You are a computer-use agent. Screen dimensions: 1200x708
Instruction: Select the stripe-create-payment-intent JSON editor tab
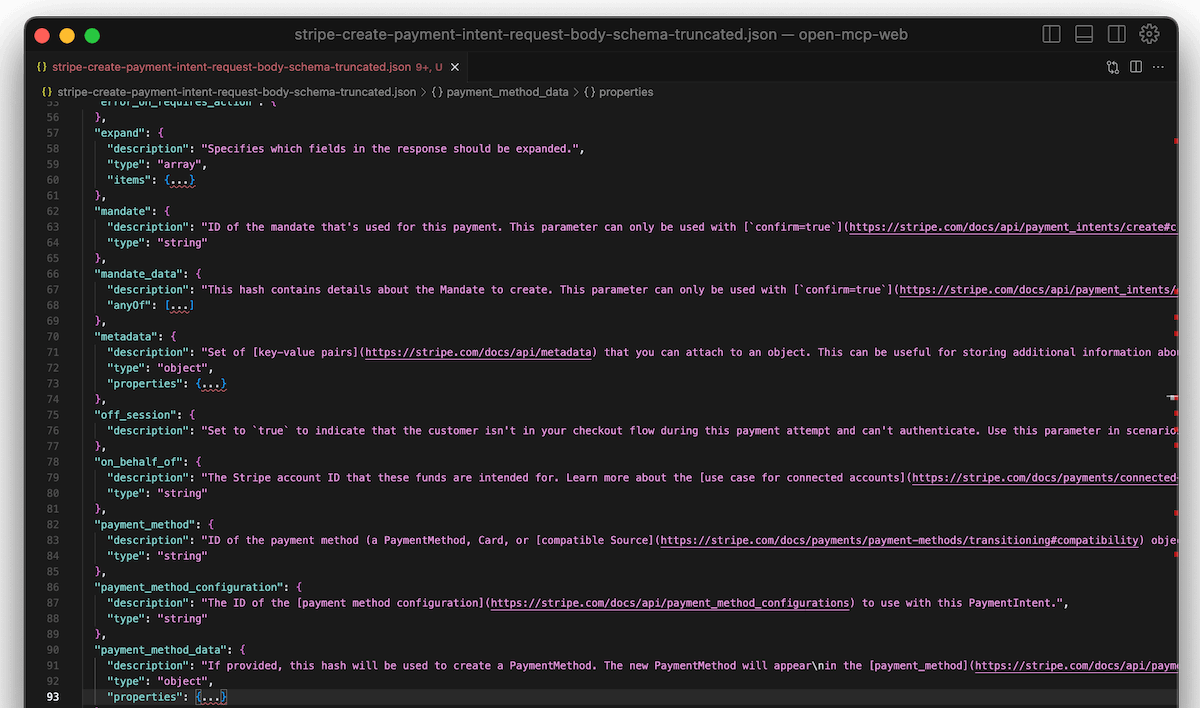point(248,68)
